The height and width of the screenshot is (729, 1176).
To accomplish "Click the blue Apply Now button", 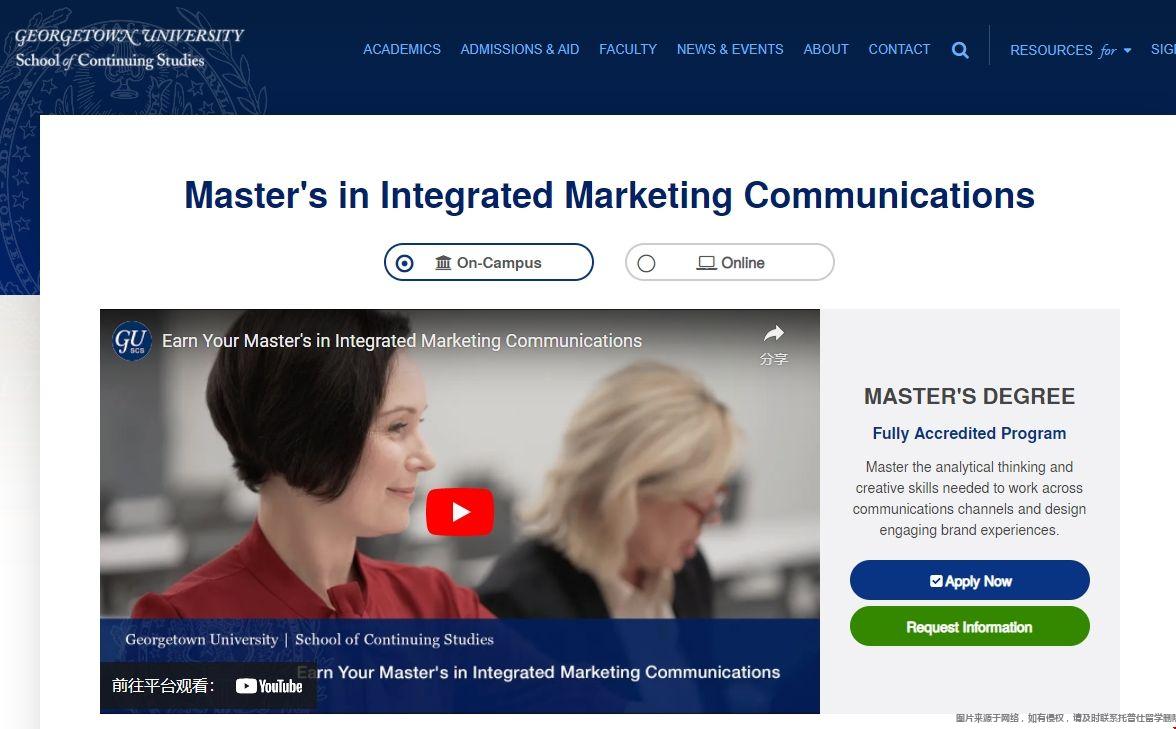I will [969, 580].
